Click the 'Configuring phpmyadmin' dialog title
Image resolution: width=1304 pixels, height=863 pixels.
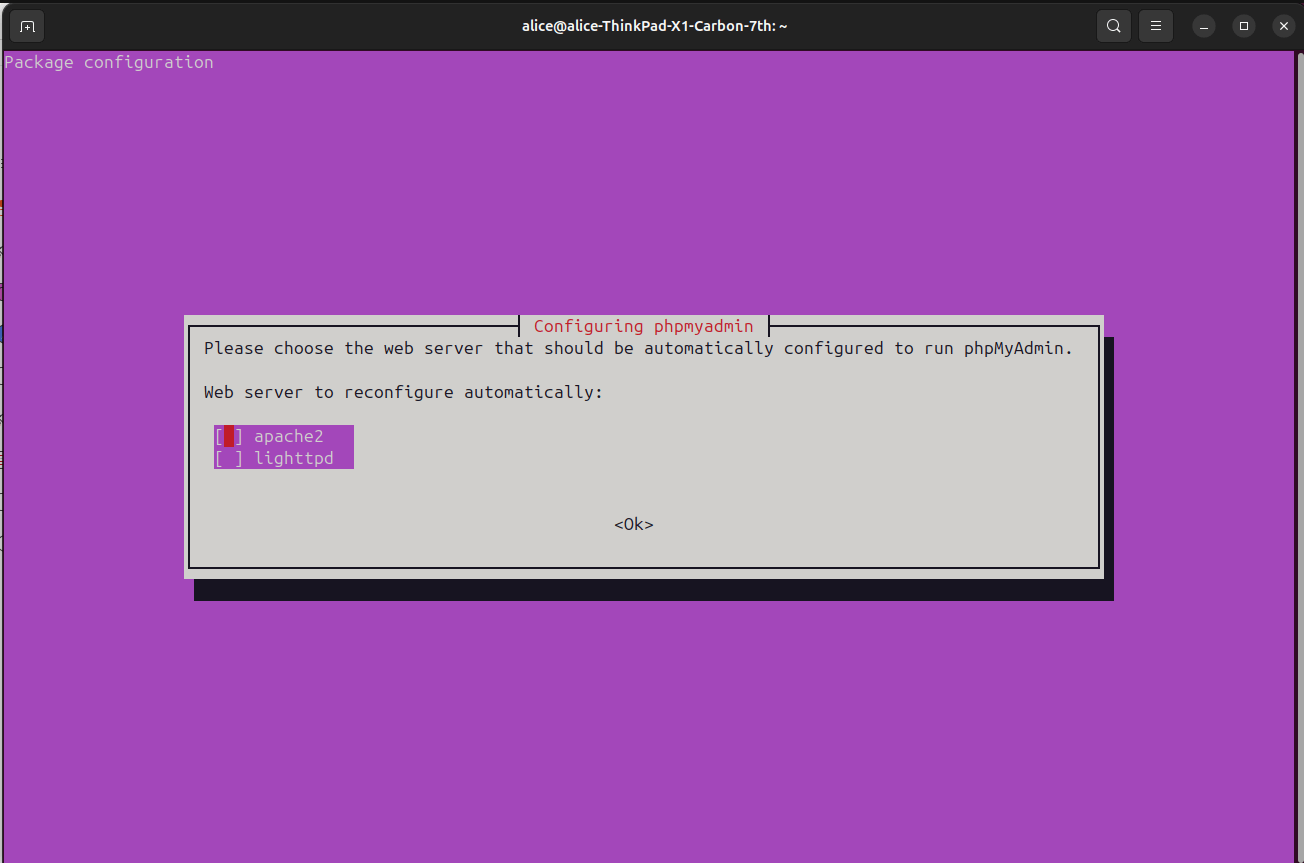click(x=644, y=326)
